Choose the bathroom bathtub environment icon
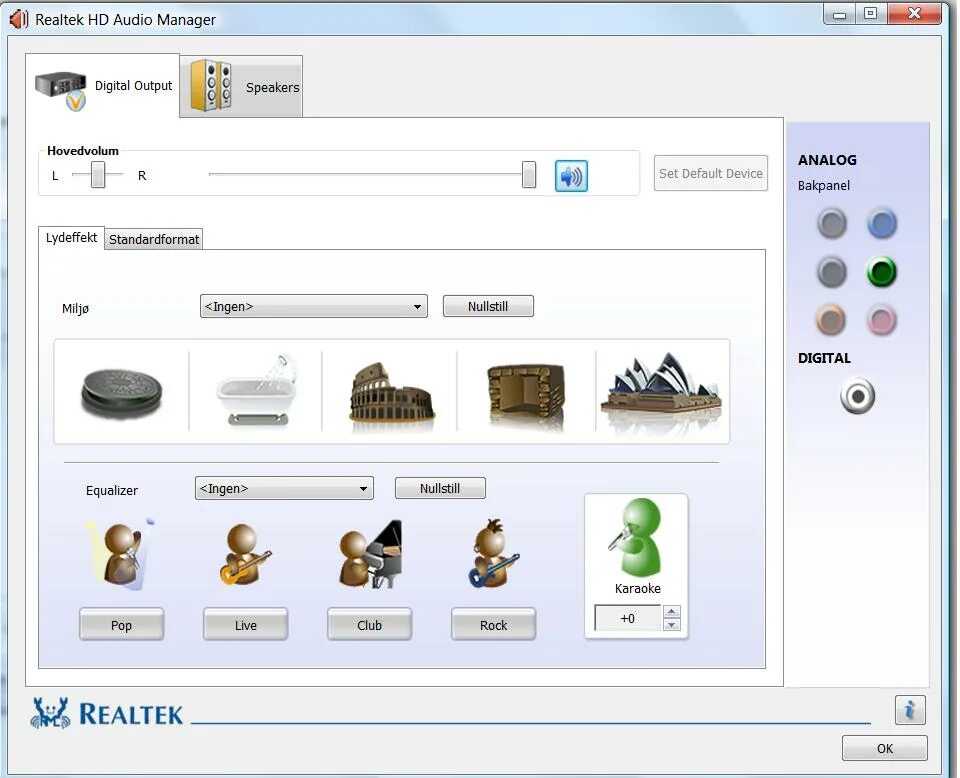The height and width of the screenshot is (778, 960). pos(257,390)
